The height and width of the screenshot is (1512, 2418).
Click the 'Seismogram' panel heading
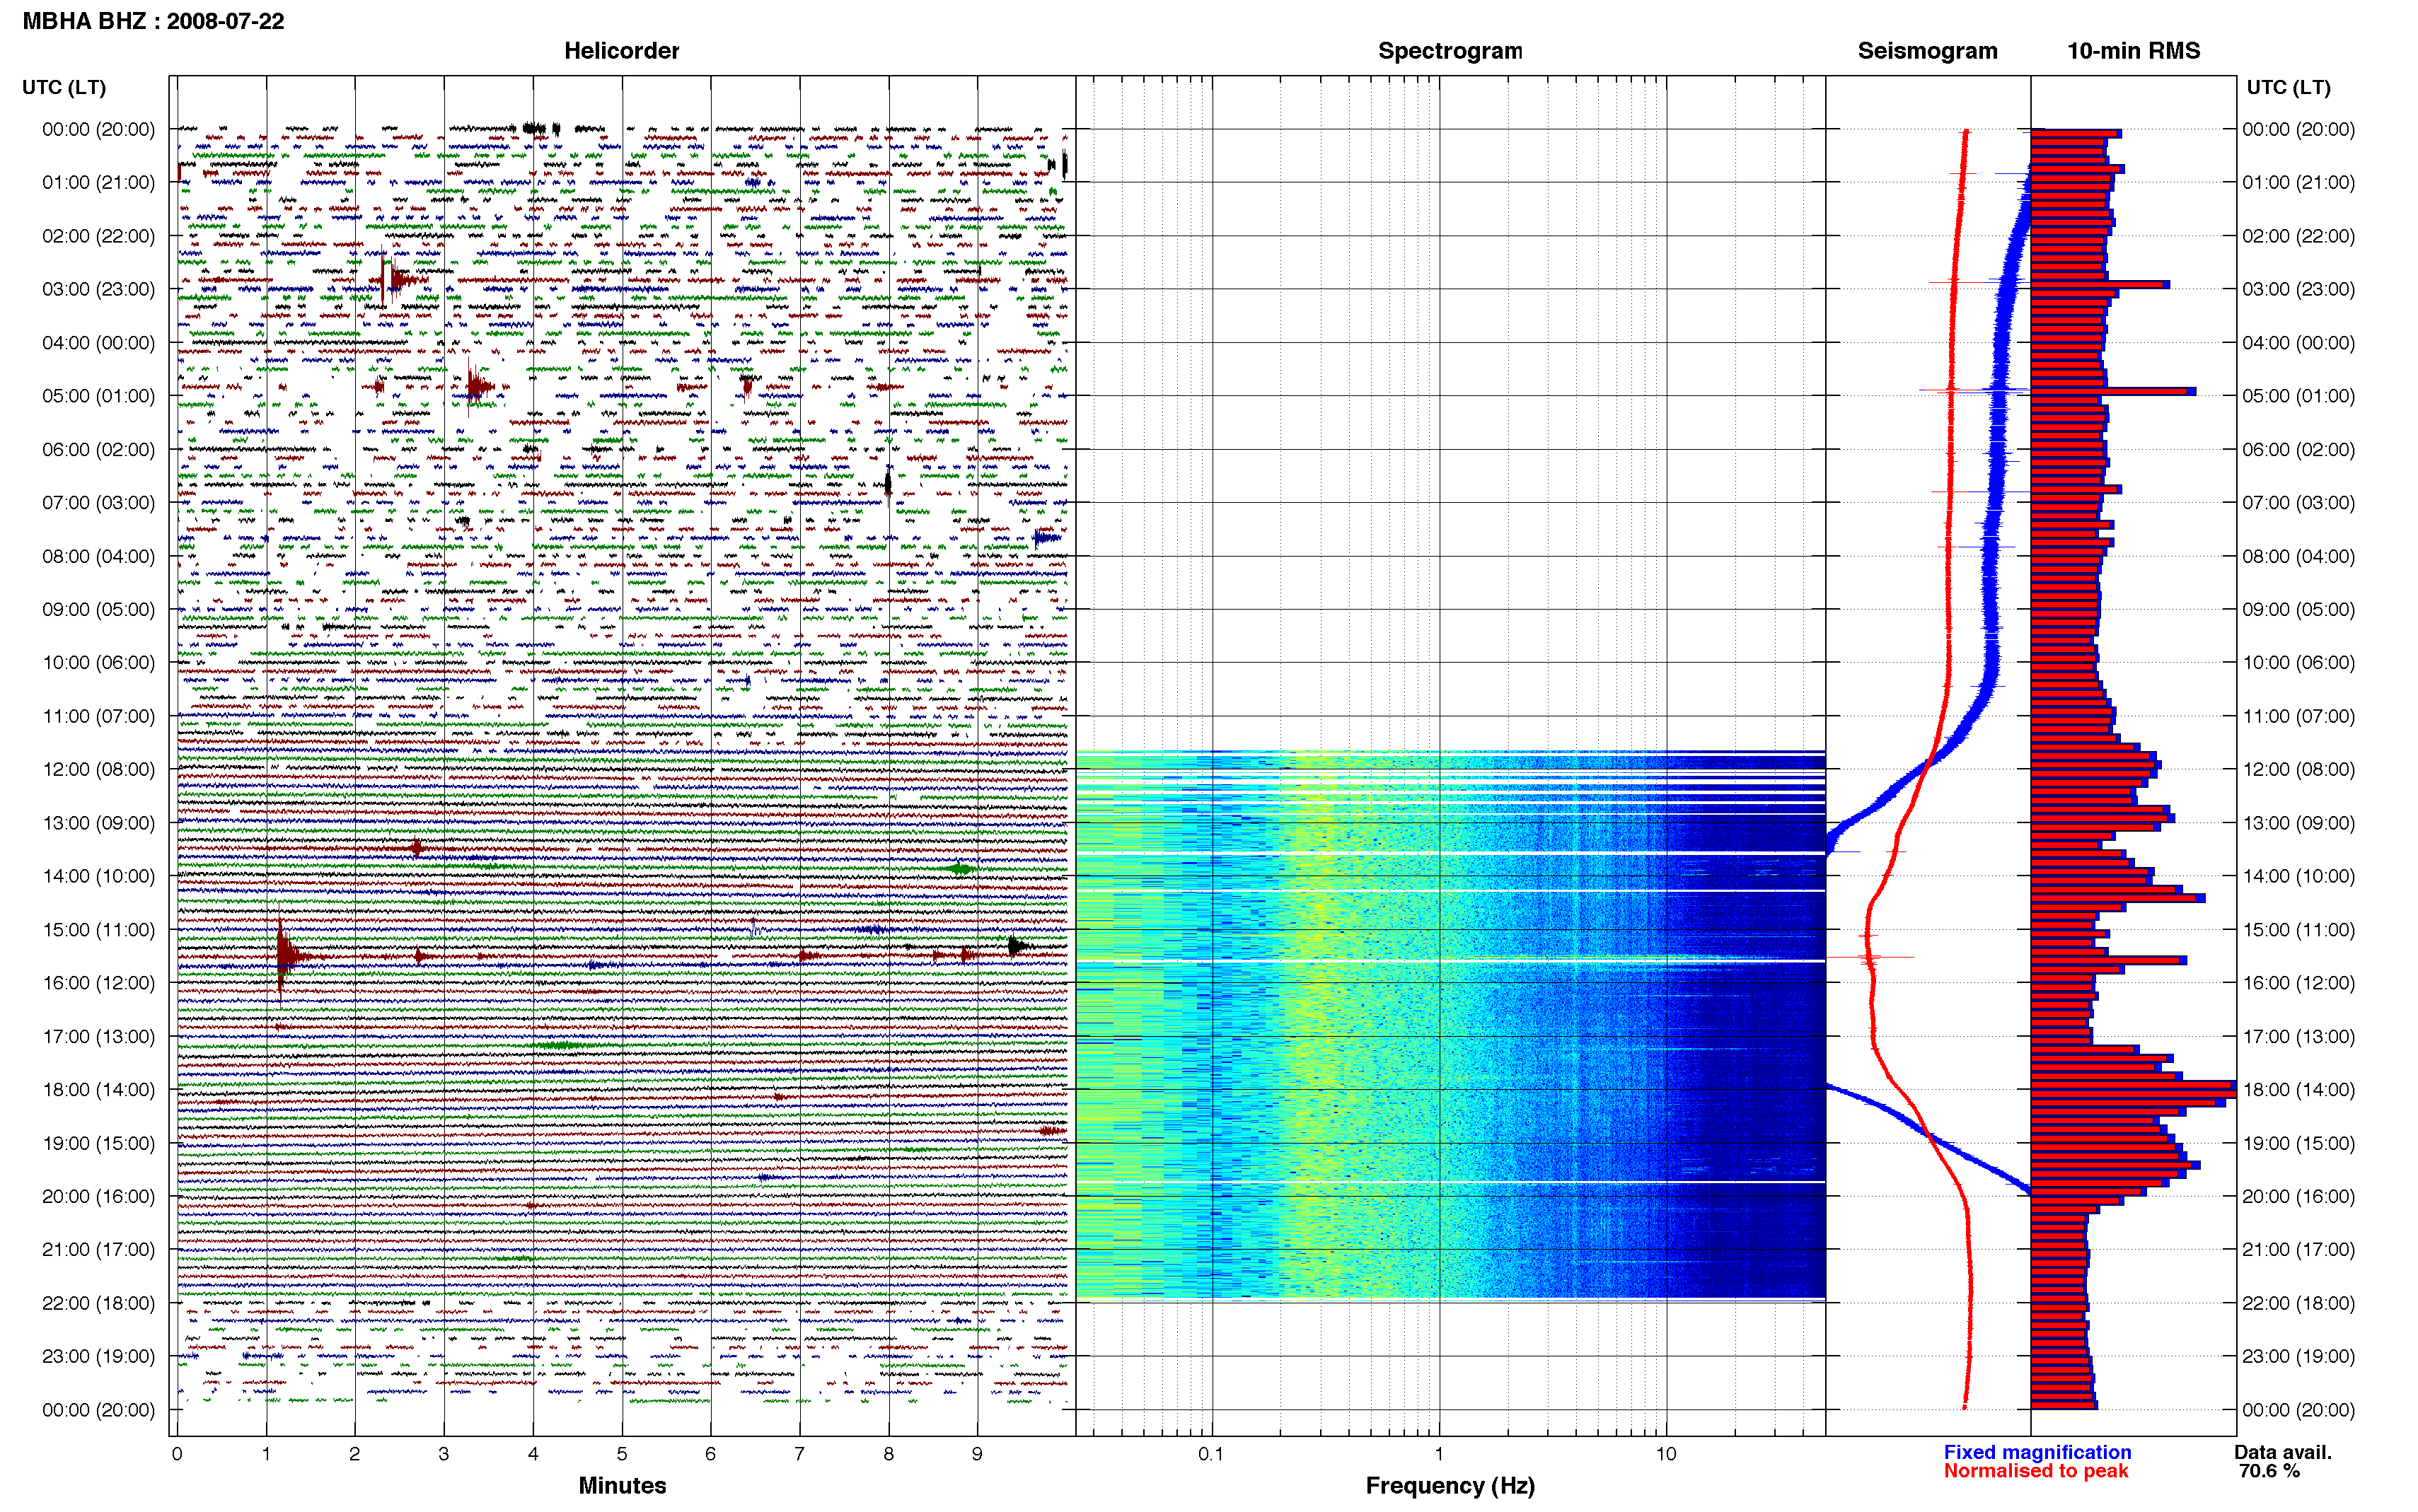click(1927, 51)
